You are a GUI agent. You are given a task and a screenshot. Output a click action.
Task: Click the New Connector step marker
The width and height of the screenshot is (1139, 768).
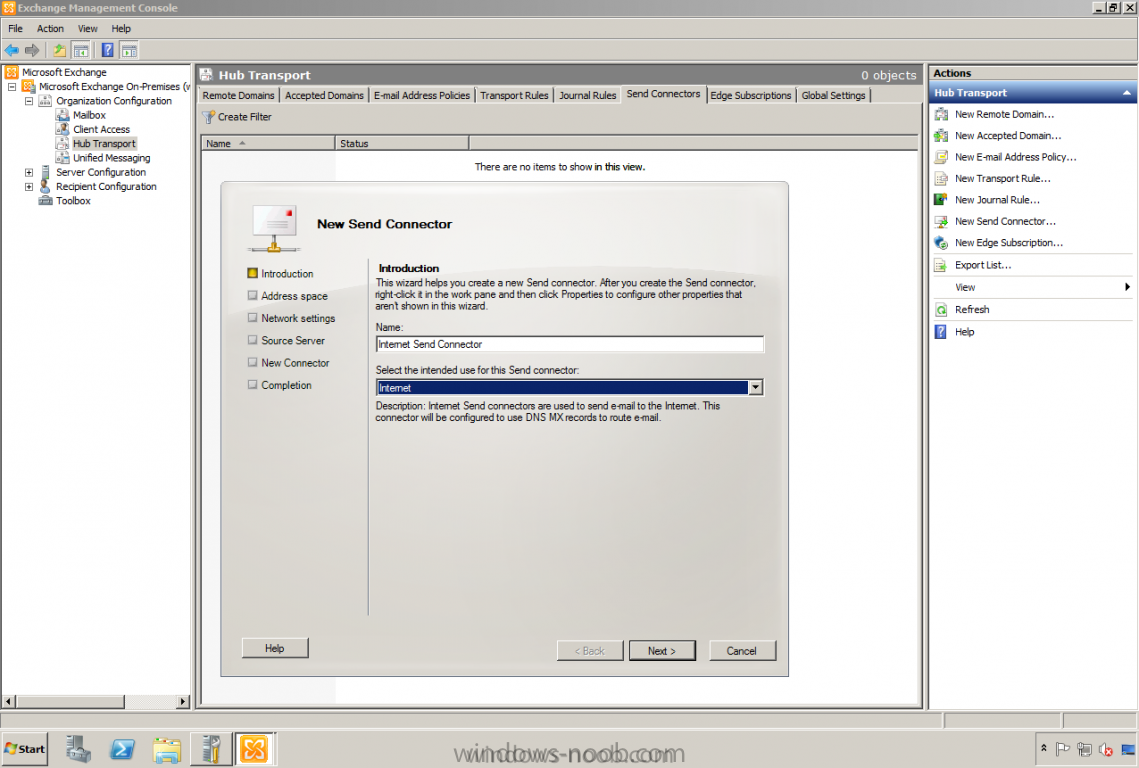252,362
